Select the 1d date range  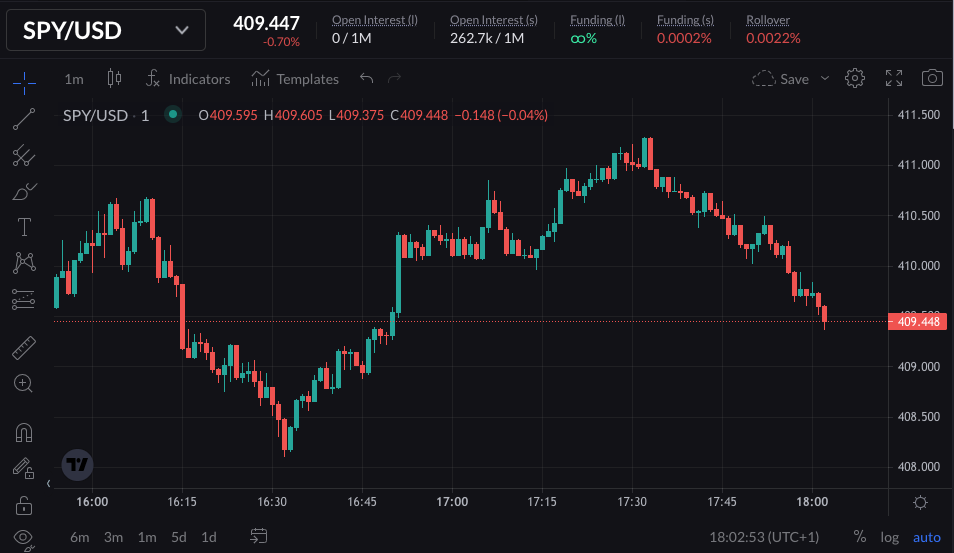209,537
